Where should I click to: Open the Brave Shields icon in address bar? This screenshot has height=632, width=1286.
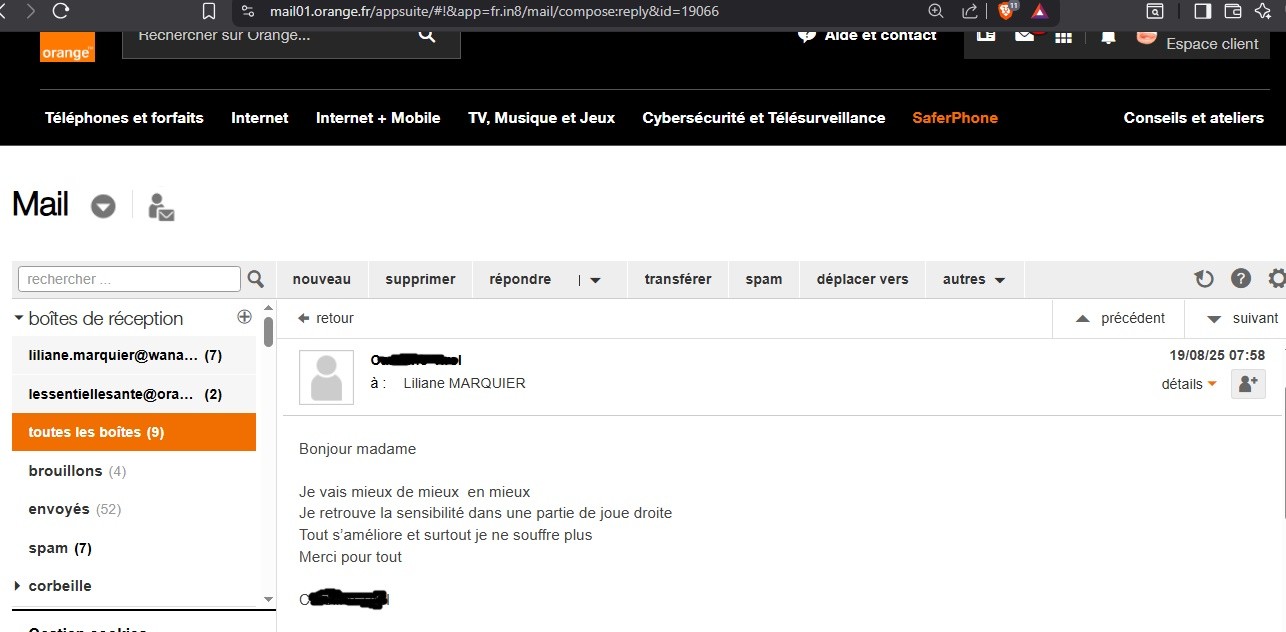tap(1006, 11)
